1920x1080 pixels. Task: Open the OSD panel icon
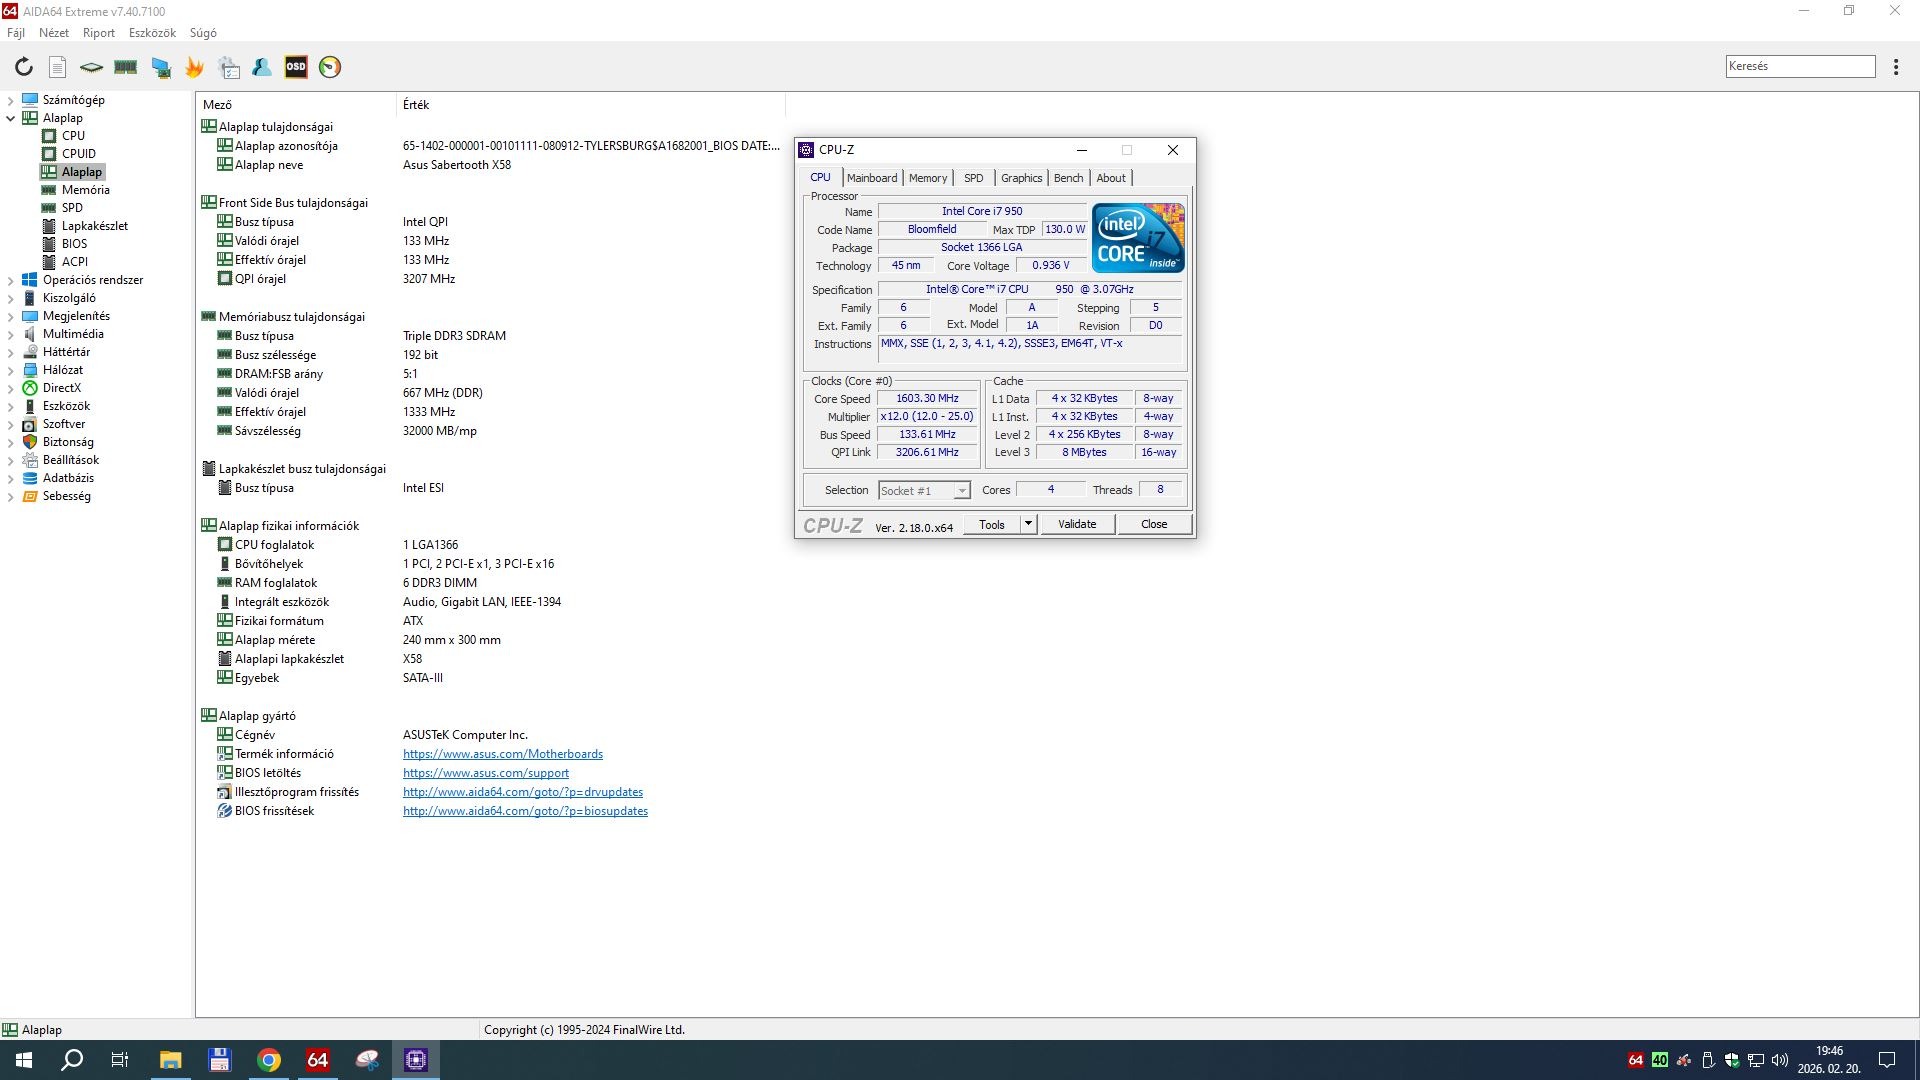[296, 67]
